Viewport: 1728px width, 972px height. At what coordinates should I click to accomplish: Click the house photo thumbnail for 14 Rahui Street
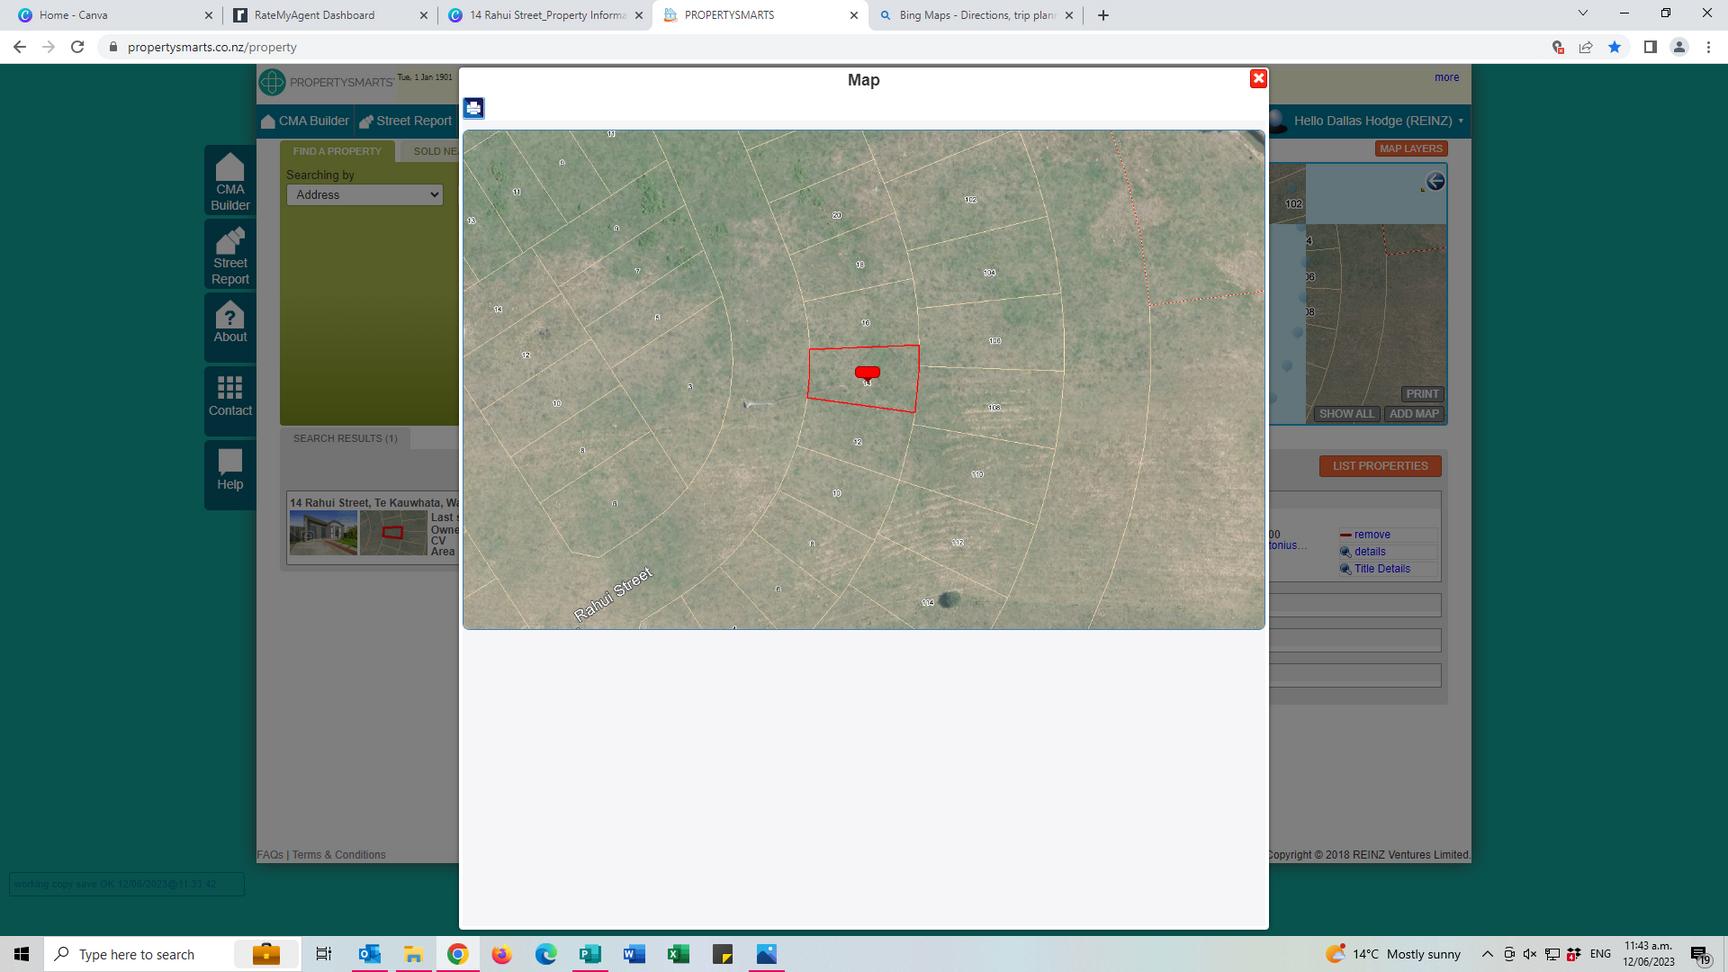point(323,532)
